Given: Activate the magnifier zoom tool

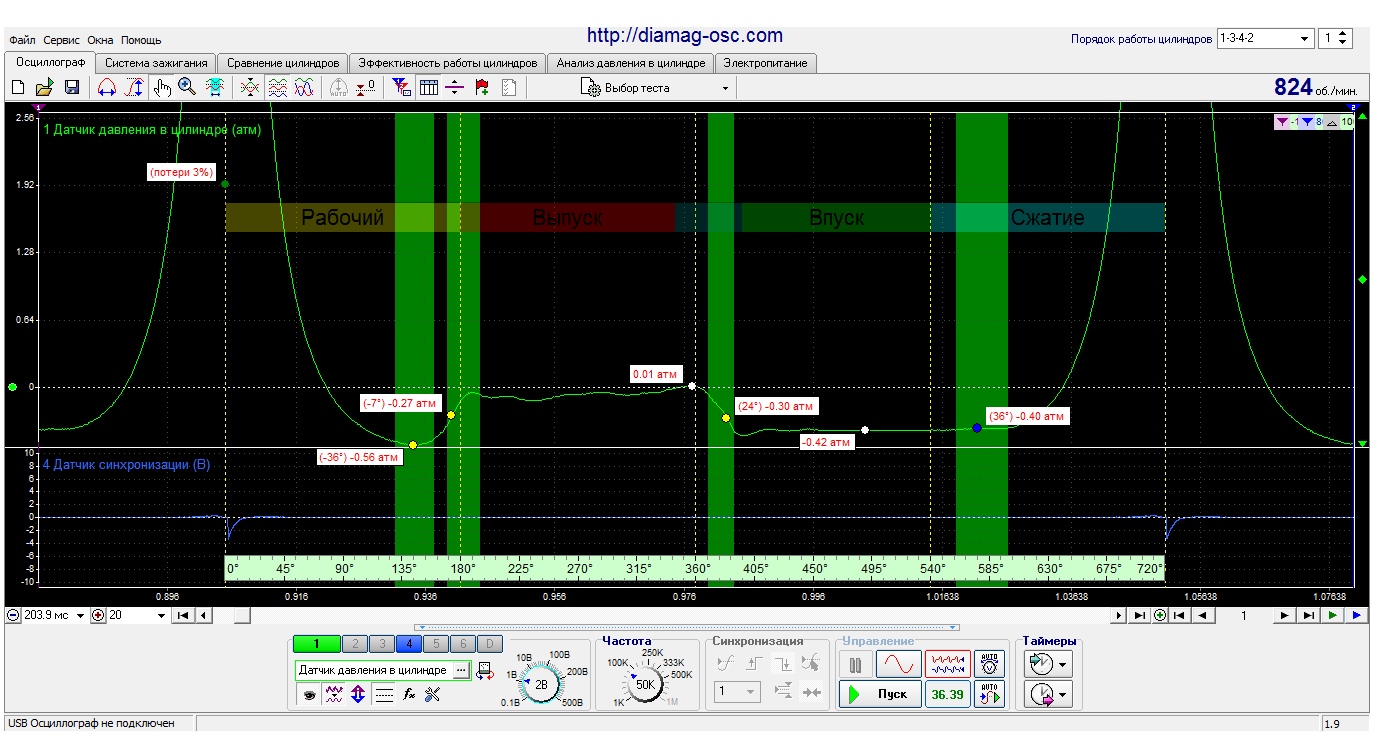Looking at the screenshot, I should (187, 88).
